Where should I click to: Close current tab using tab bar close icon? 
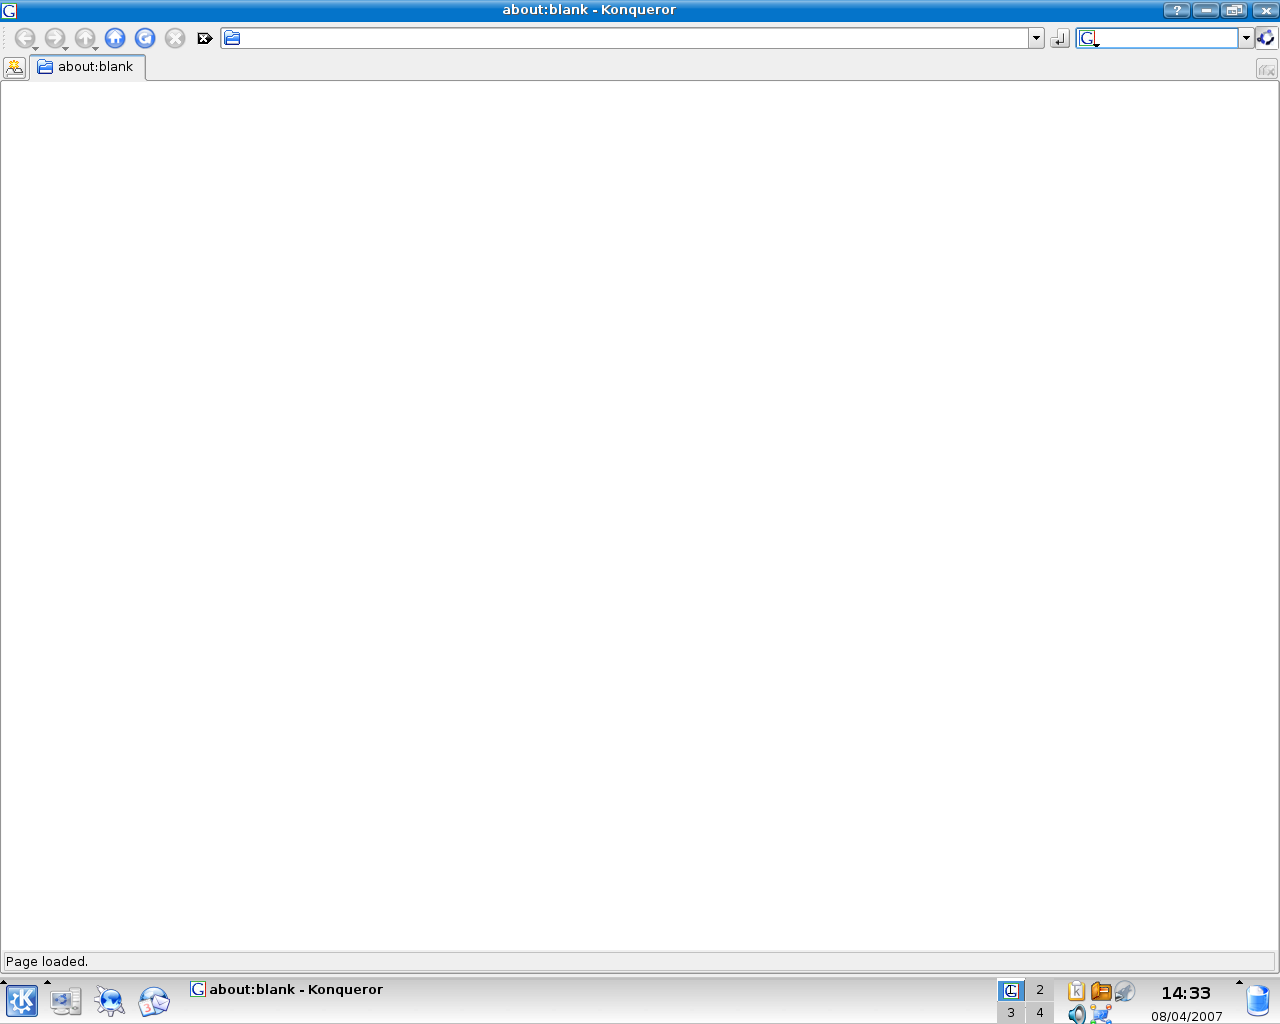(x=1266, y=69)
